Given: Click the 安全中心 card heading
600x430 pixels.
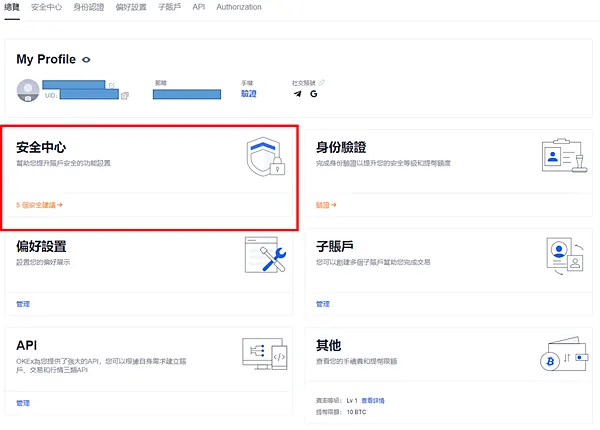Looking at the screenshot, I should point(41,147).
